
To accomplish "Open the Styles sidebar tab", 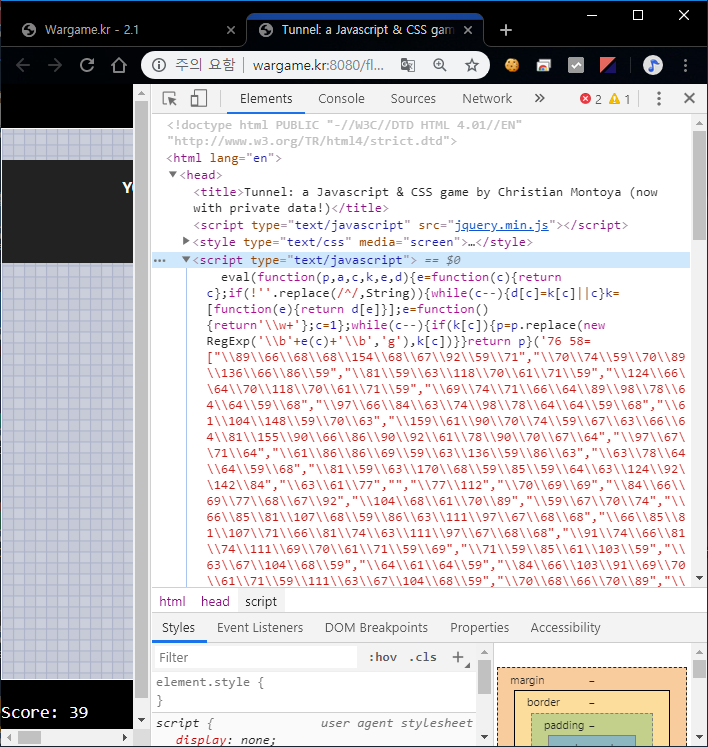I will 179,627.
